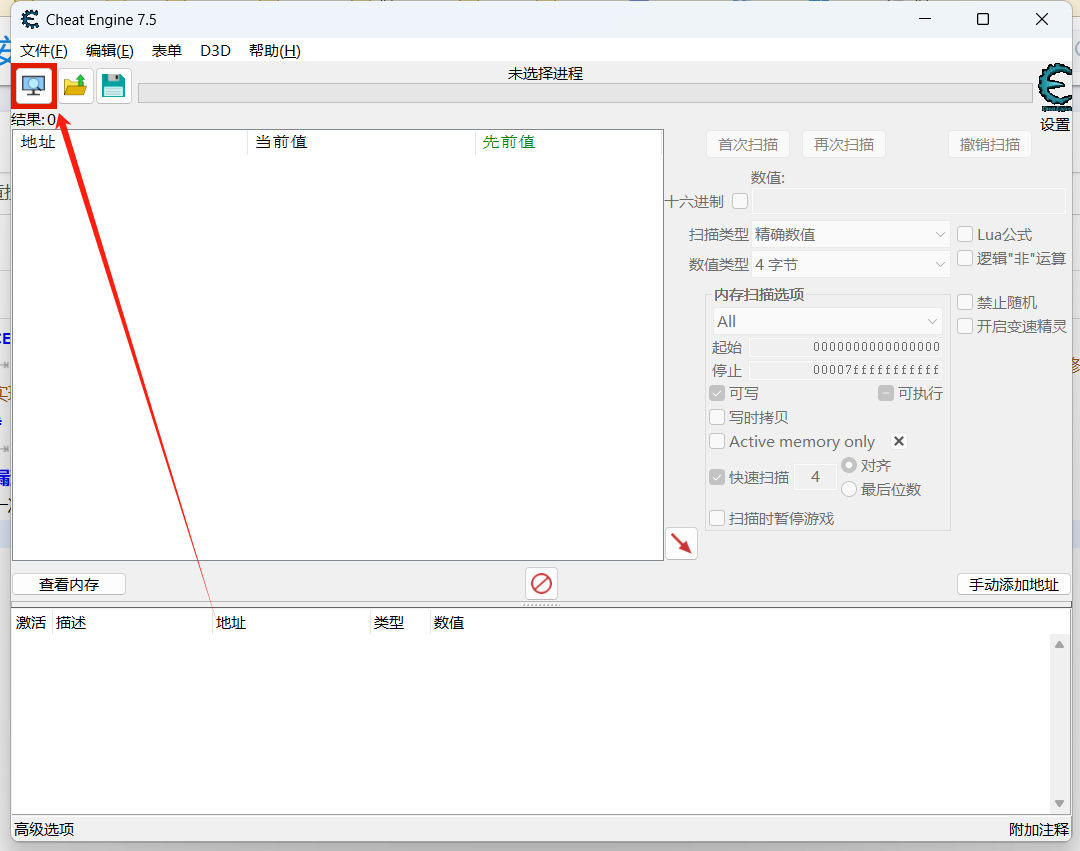The width and height of the screenshot is (1080, 851).
Task: Run 再次扫描 next scan
Action: tap(844, 145)
